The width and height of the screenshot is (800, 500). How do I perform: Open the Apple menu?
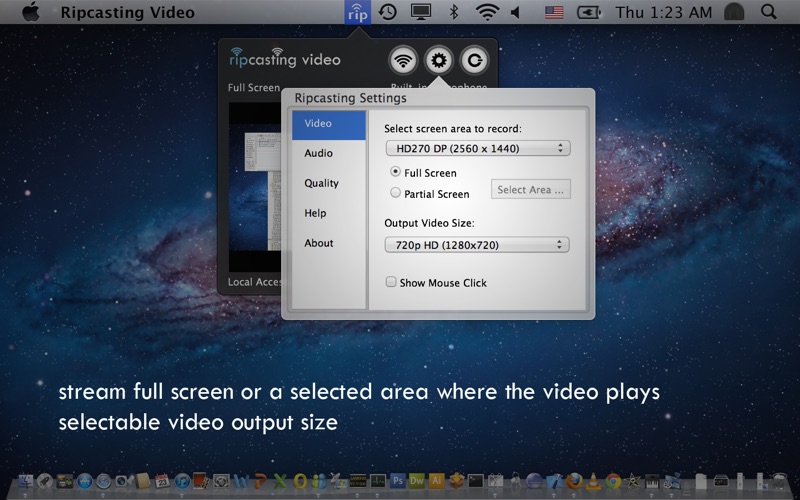click(x=31, y=12)
